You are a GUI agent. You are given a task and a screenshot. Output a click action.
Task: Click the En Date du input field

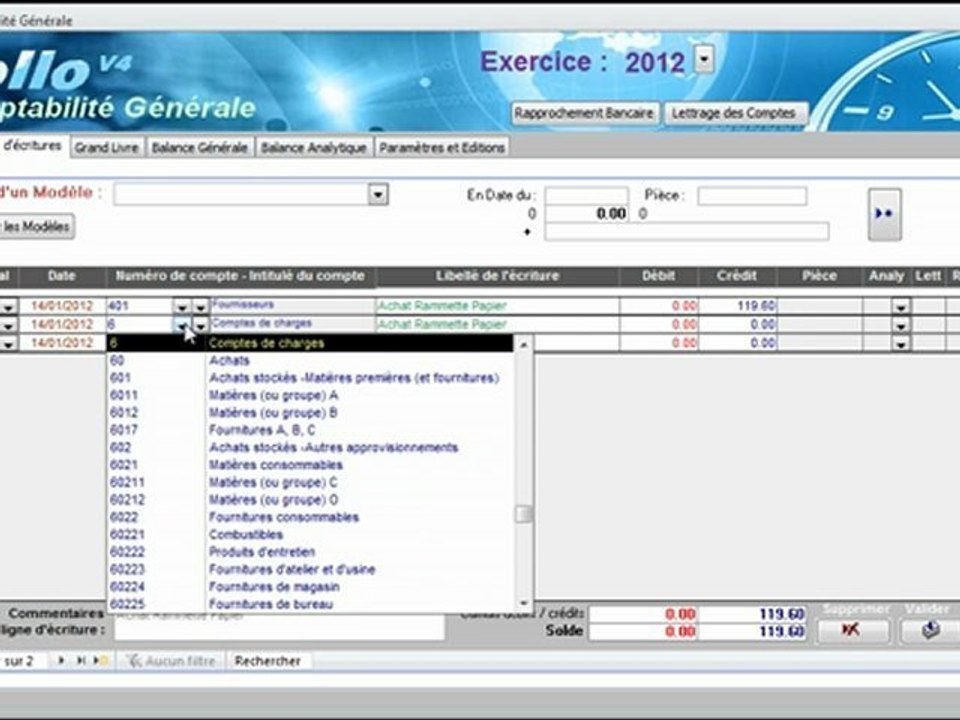tap(587, 196)
